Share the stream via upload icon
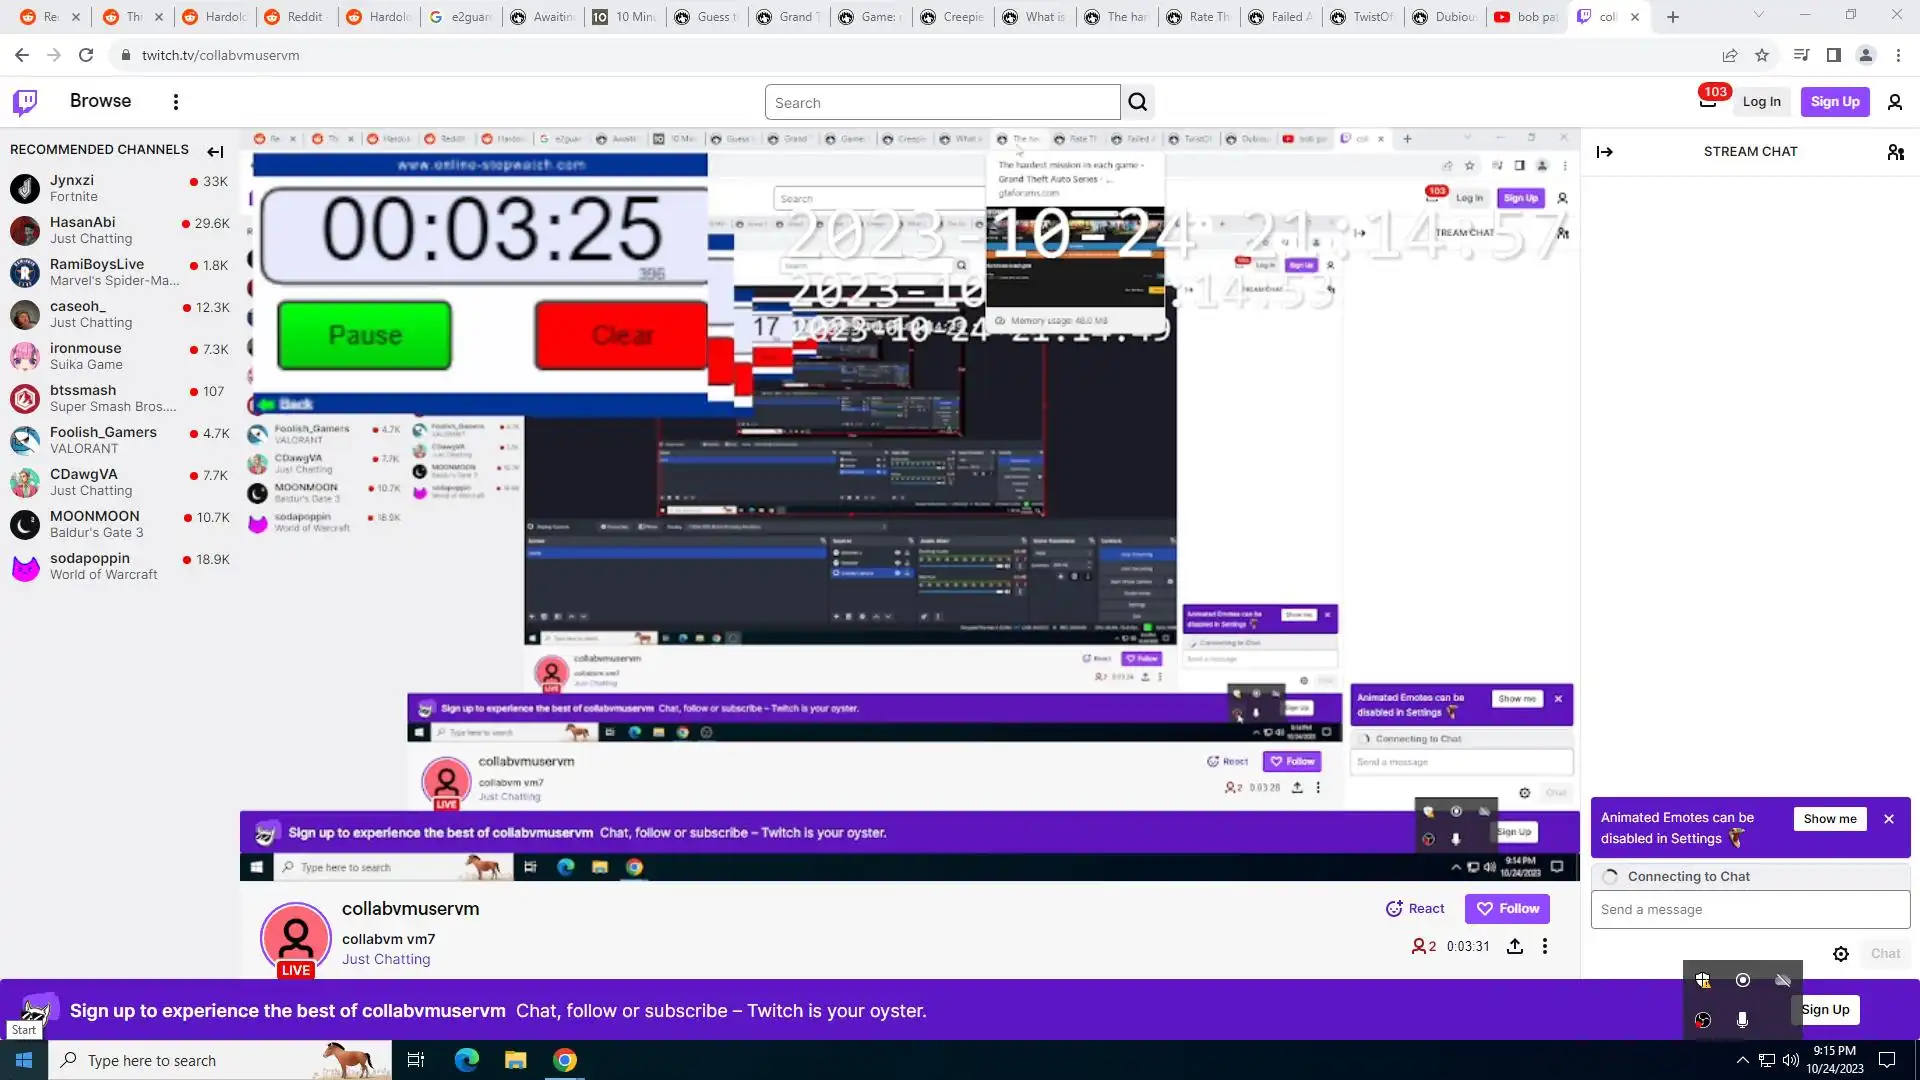Image resolution: width=1920 pixels, height=1080 pixels. (x=1515, y=946)
